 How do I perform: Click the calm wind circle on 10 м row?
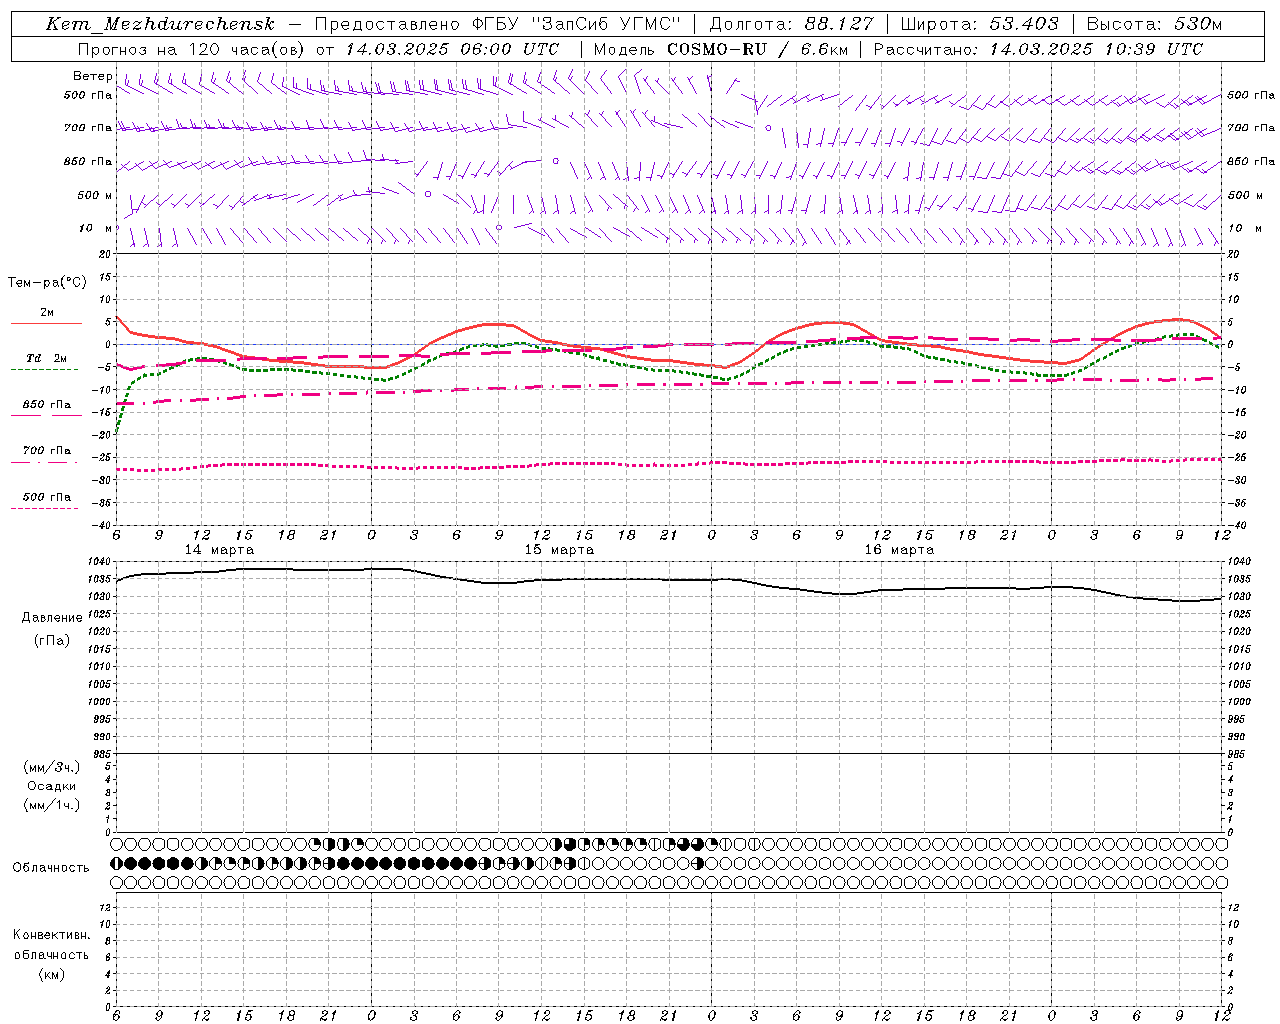click(499, 227)
